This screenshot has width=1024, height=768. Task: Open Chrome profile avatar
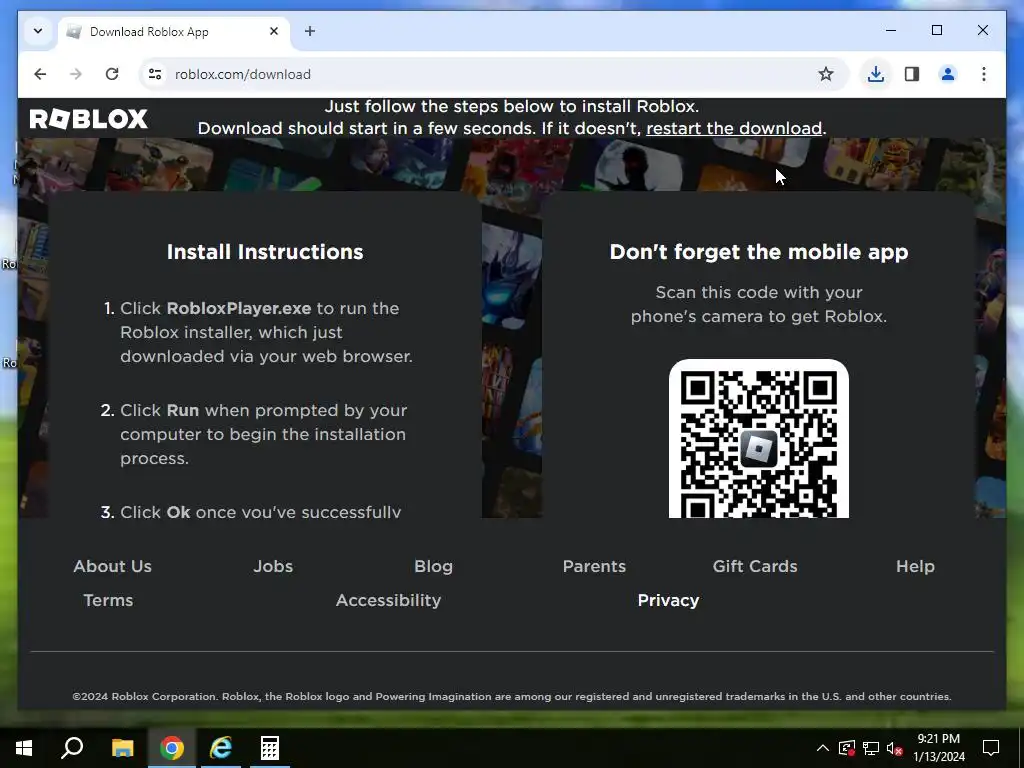(948, 74)
